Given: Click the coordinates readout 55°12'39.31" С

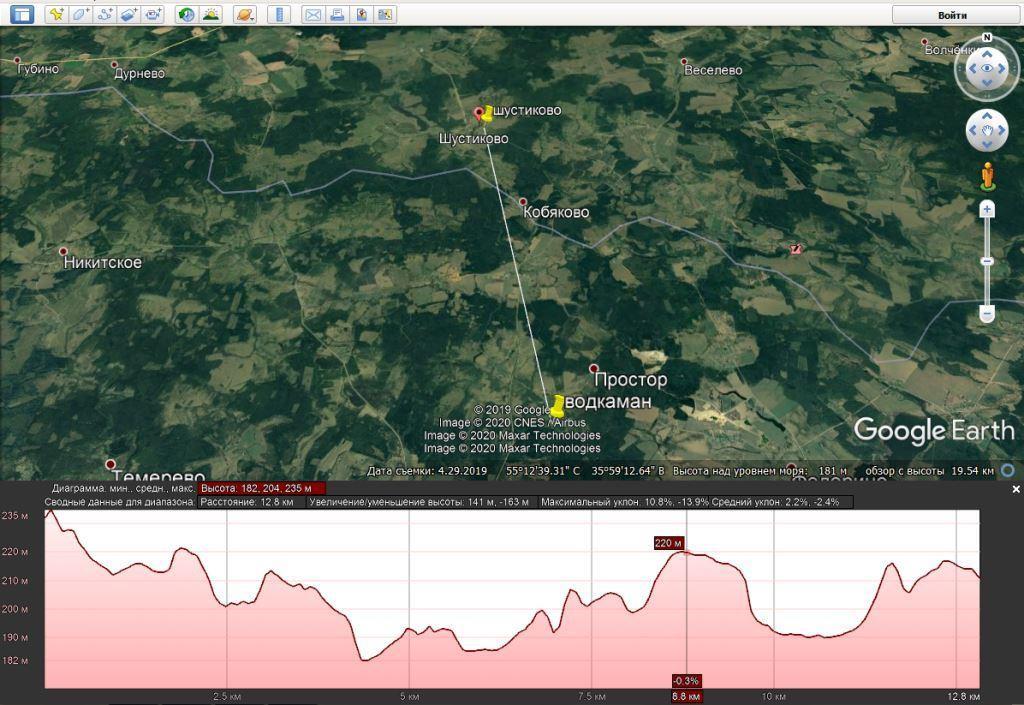Looking at the screenshot, I should click(x=543, y=471).
